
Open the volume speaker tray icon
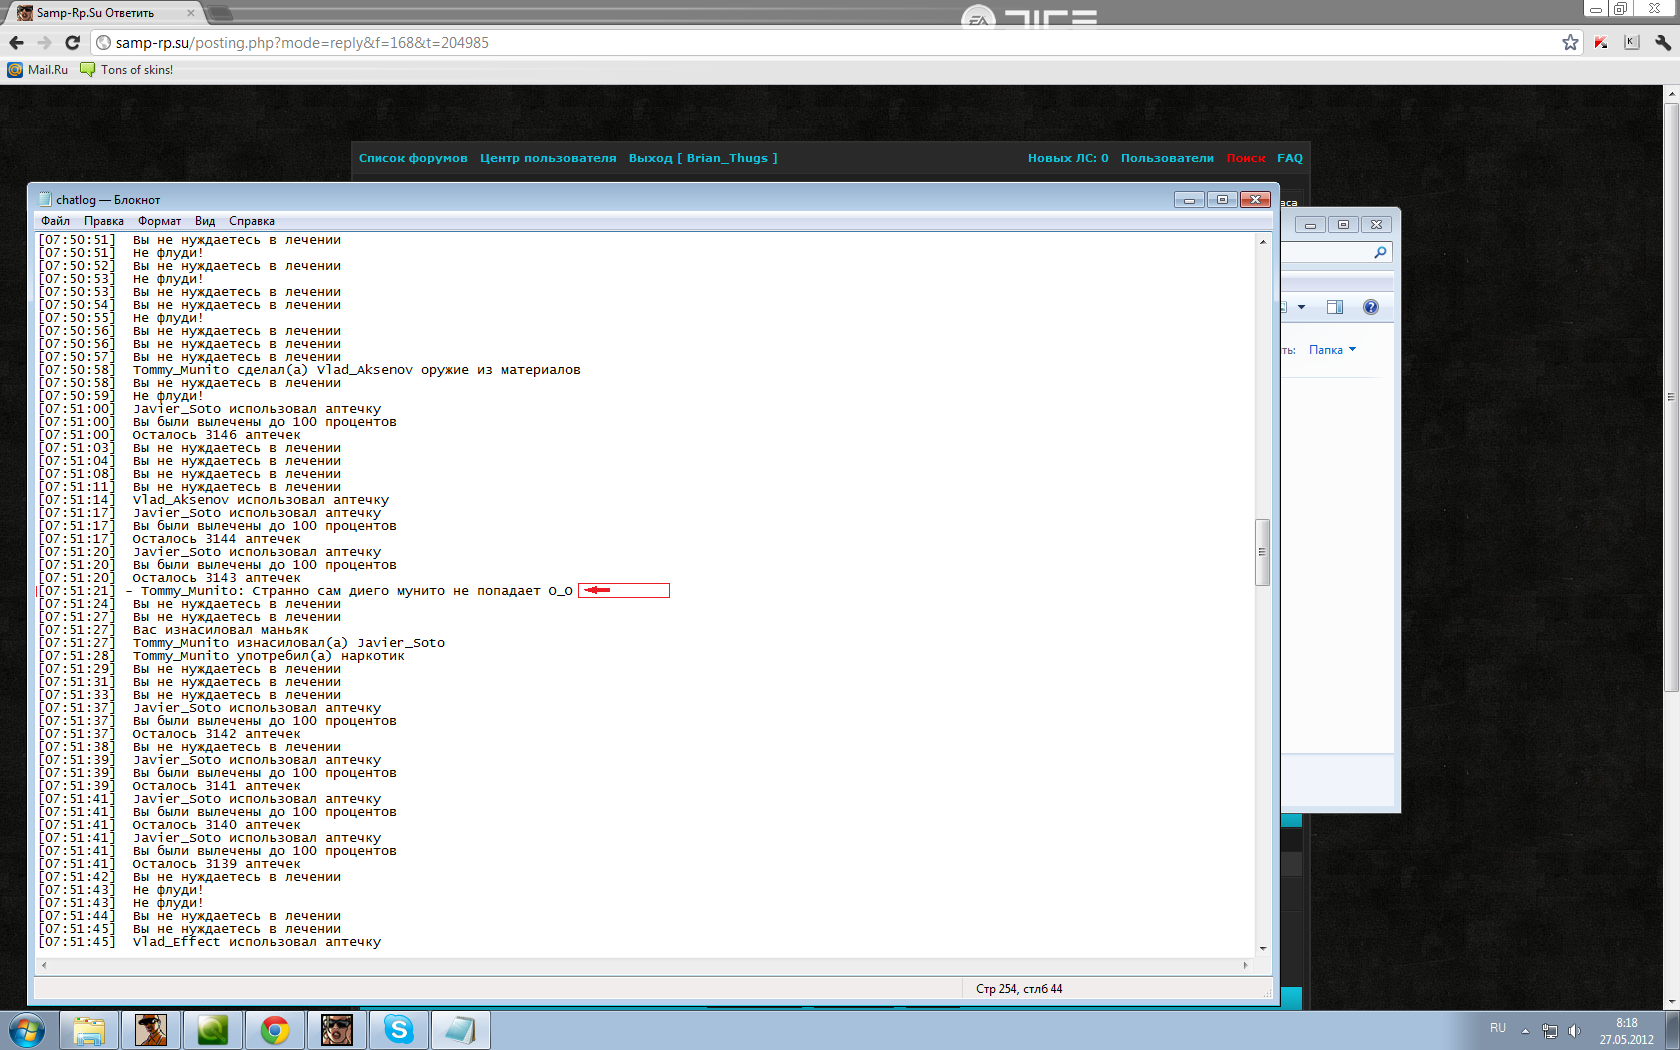(1575, 1031)
